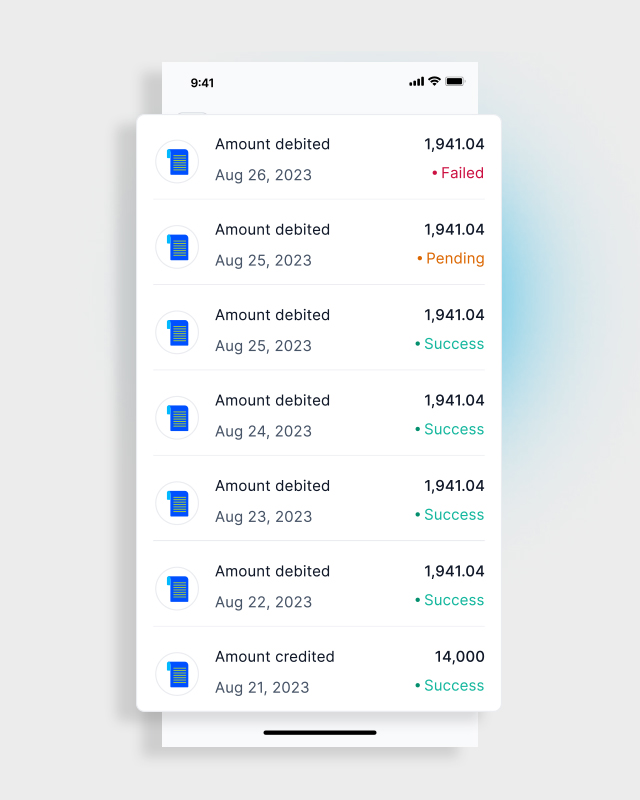This screenshot has width=640, height=800.
Task: Tap the cellular signal icon in status bar
Action: (x=416, y=81)
